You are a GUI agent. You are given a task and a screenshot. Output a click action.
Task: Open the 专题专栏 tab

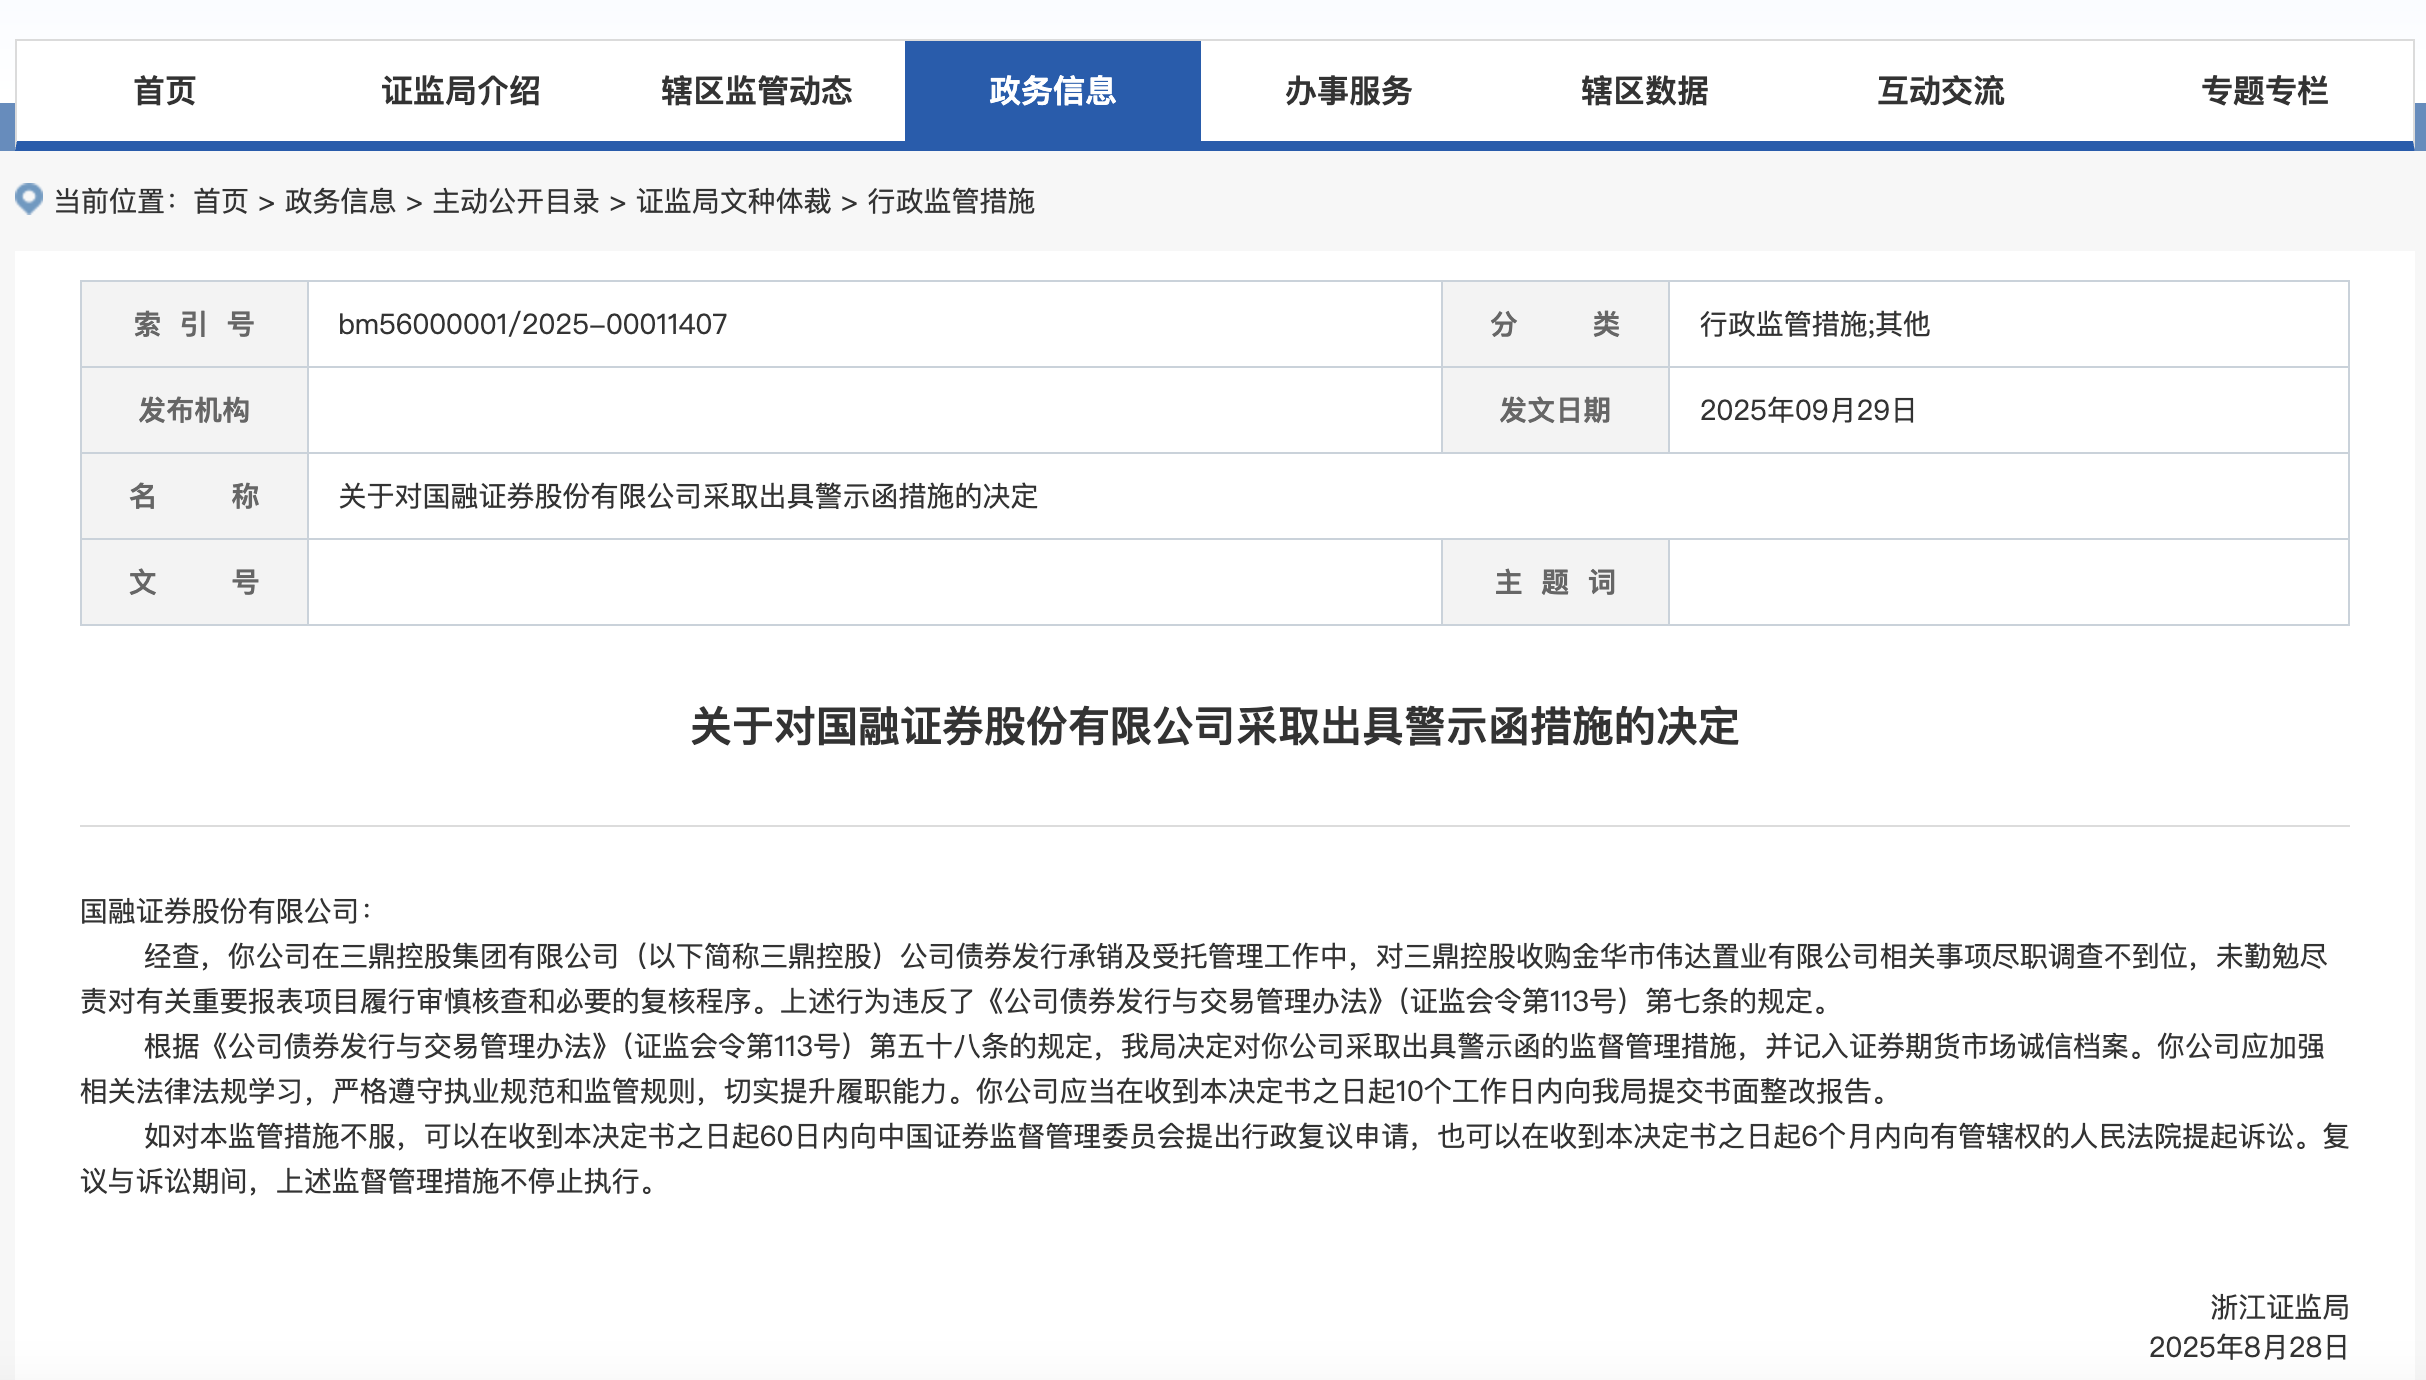coord(2264,91)
